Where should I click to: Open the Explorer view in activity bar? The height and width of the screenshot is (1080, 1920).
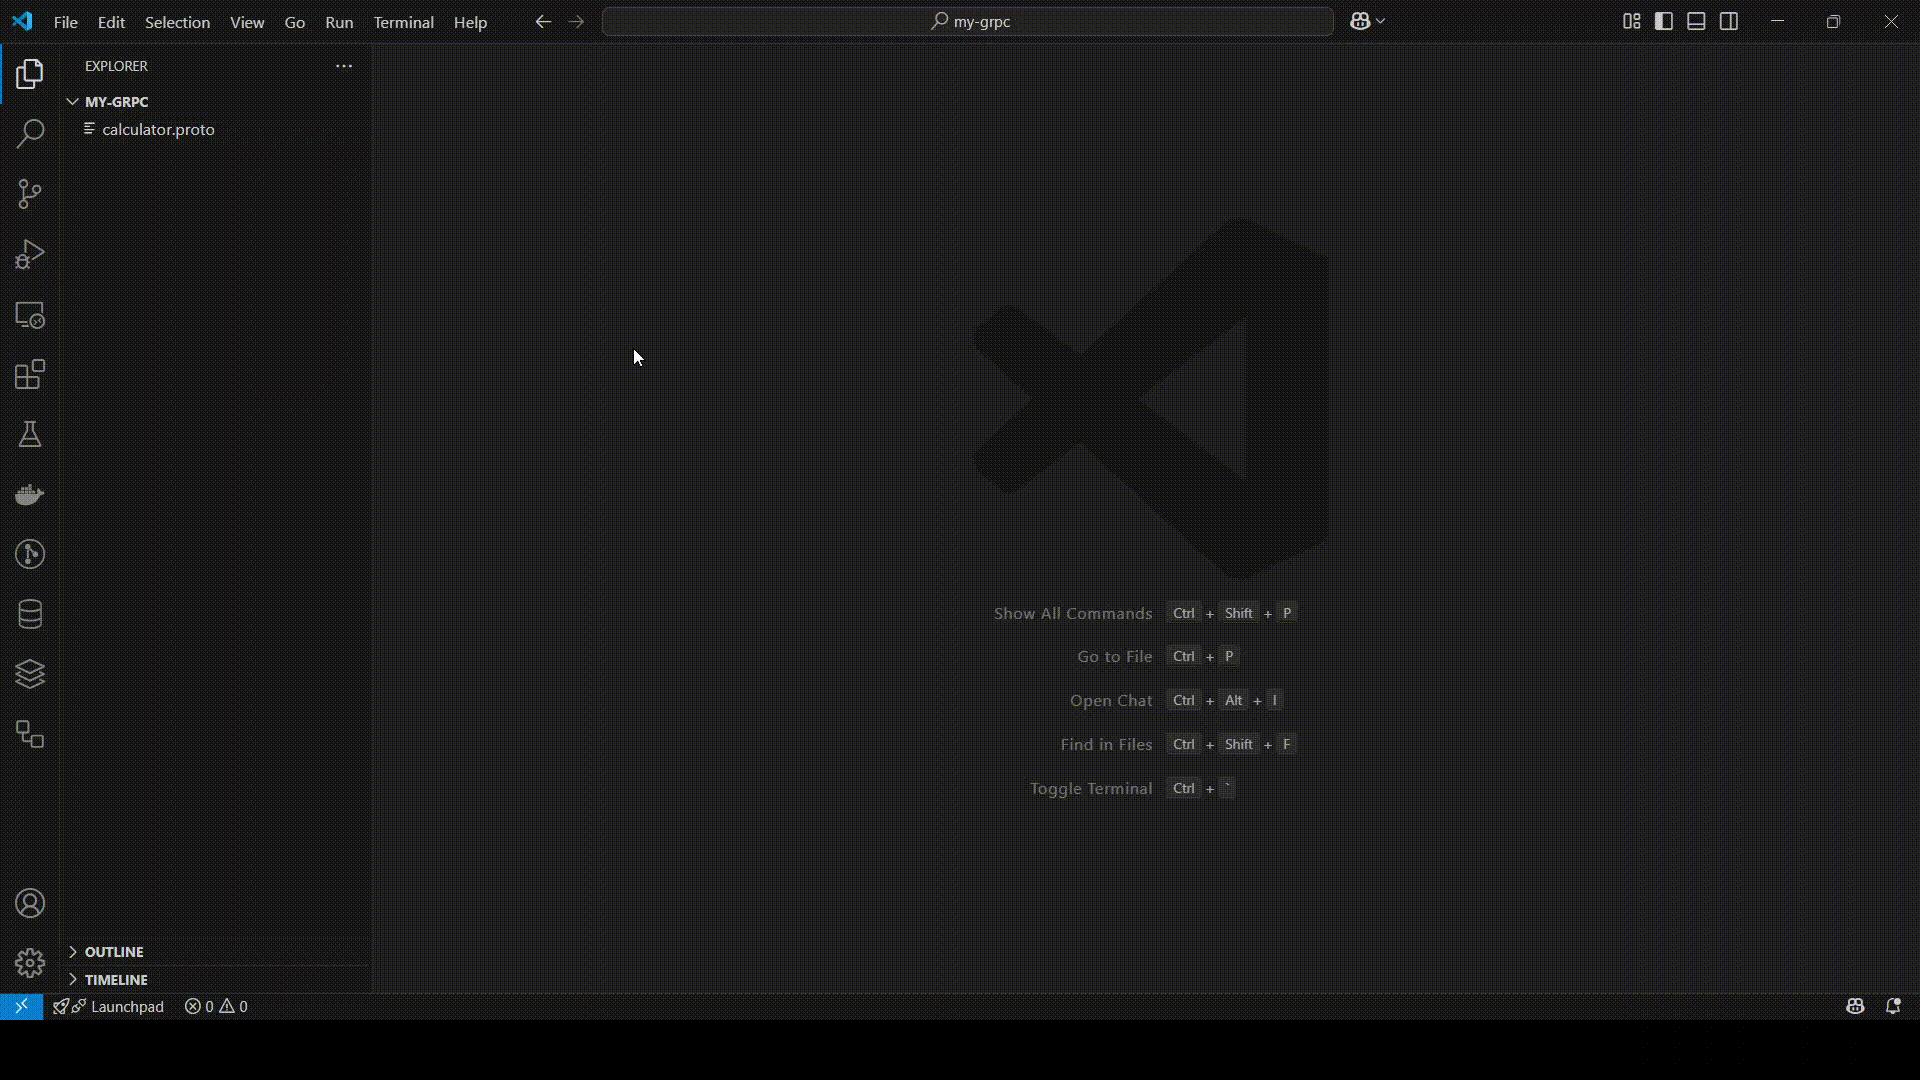click(30, 74)
